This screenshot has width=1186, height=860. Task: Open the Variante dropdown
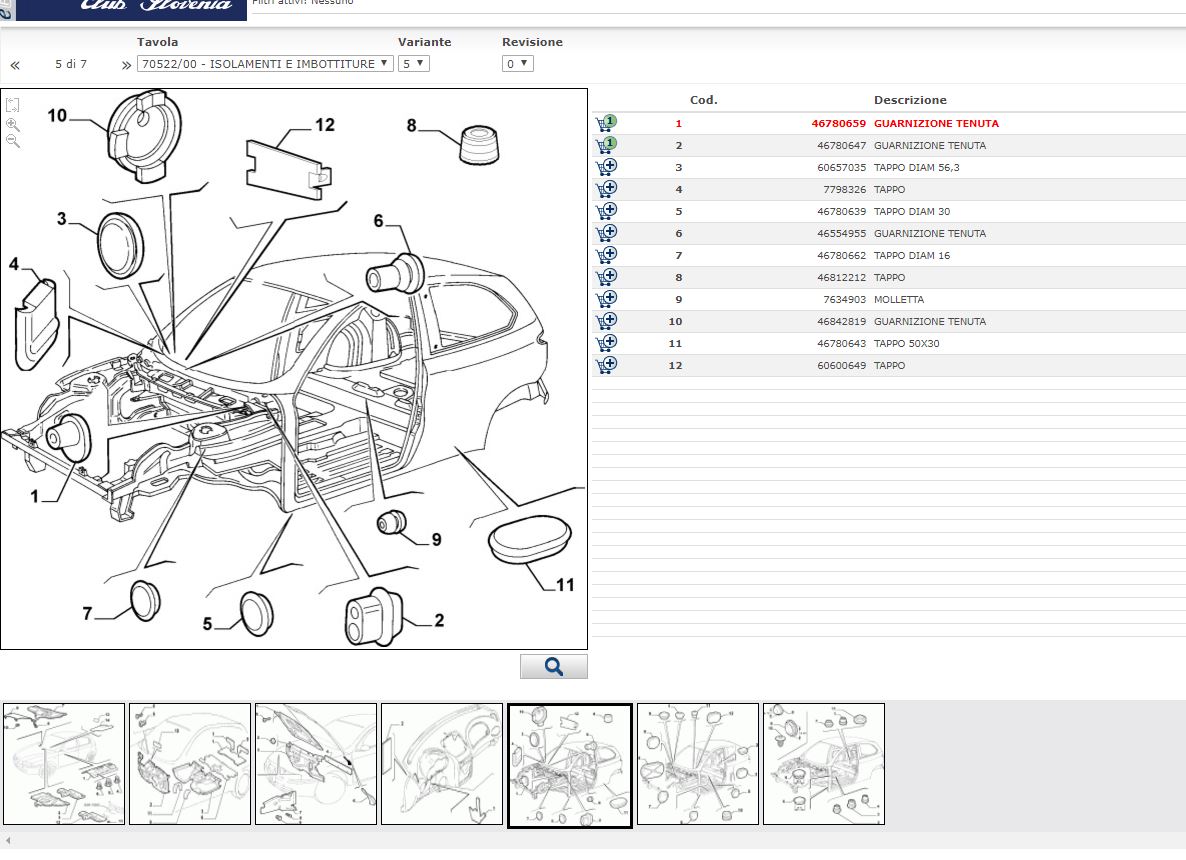pyautogui.click(x=413, y=64)
